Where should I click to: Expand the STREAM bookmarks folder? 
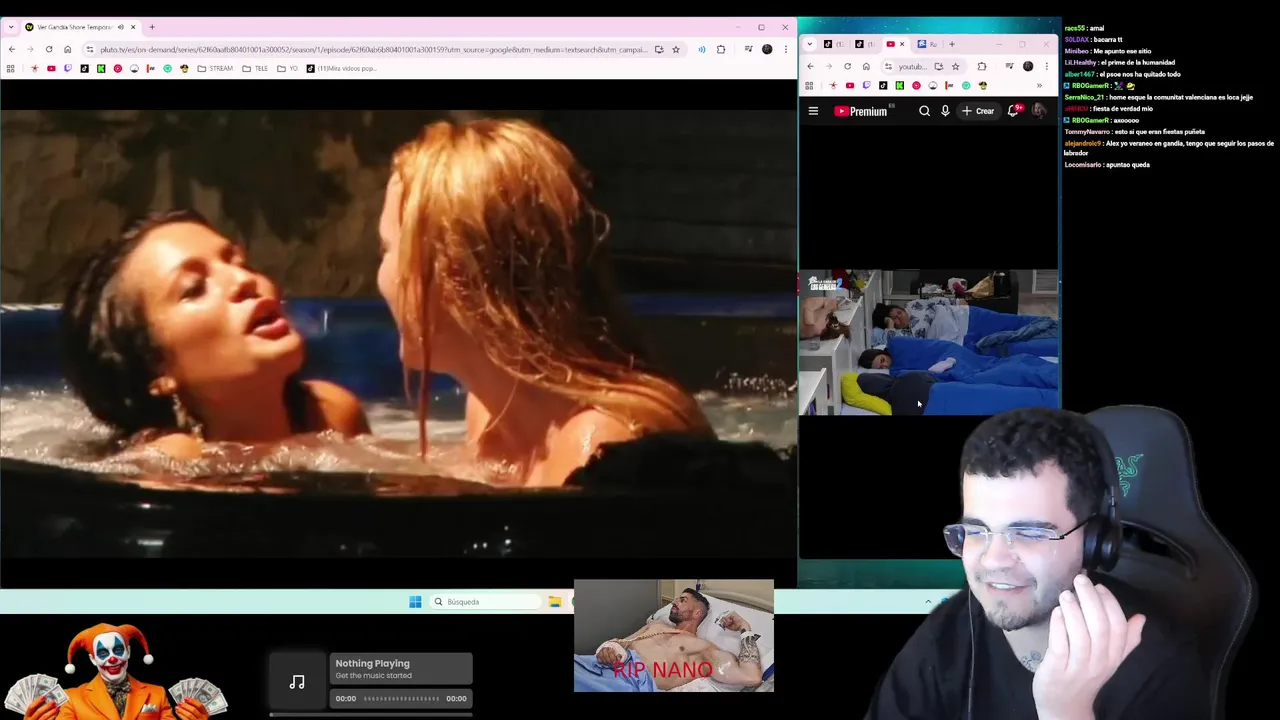click(x=215, y=69)
